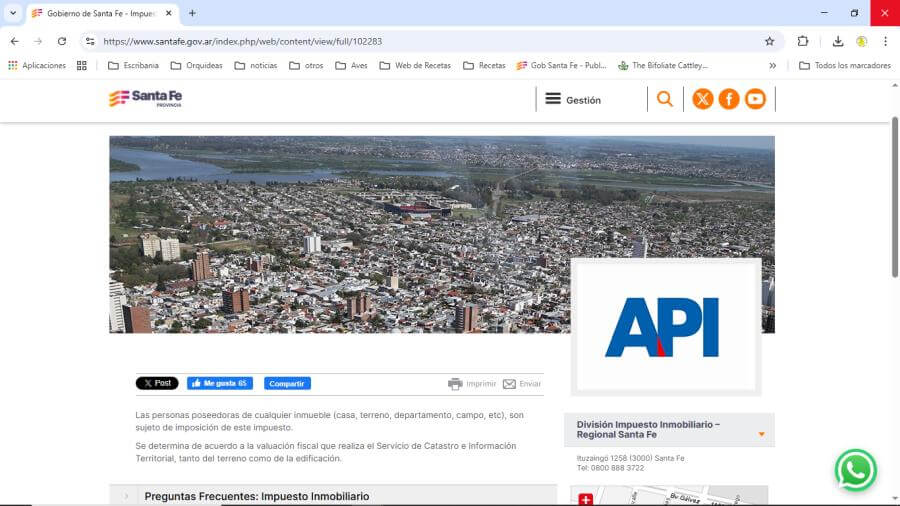The height and width of the screenshot is (506, 900).
Task: View site information icon in address bar
Action: [x=90, y=41]
